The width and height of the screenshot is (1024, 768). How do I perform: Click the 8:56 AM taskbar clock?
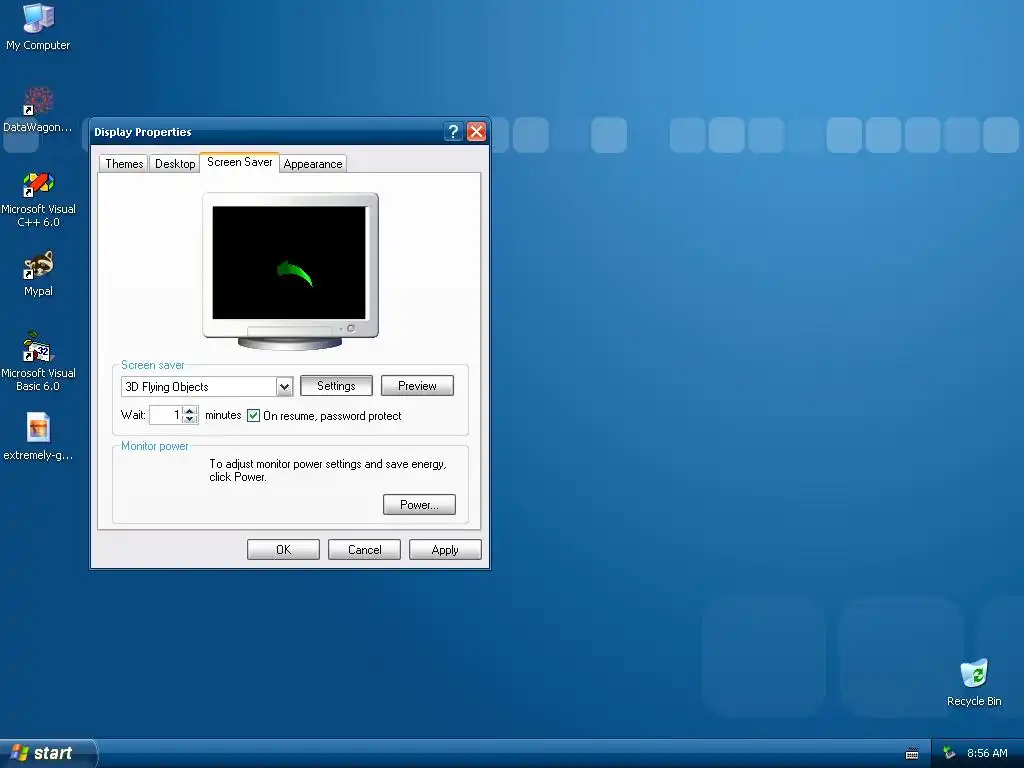(987, 753)
